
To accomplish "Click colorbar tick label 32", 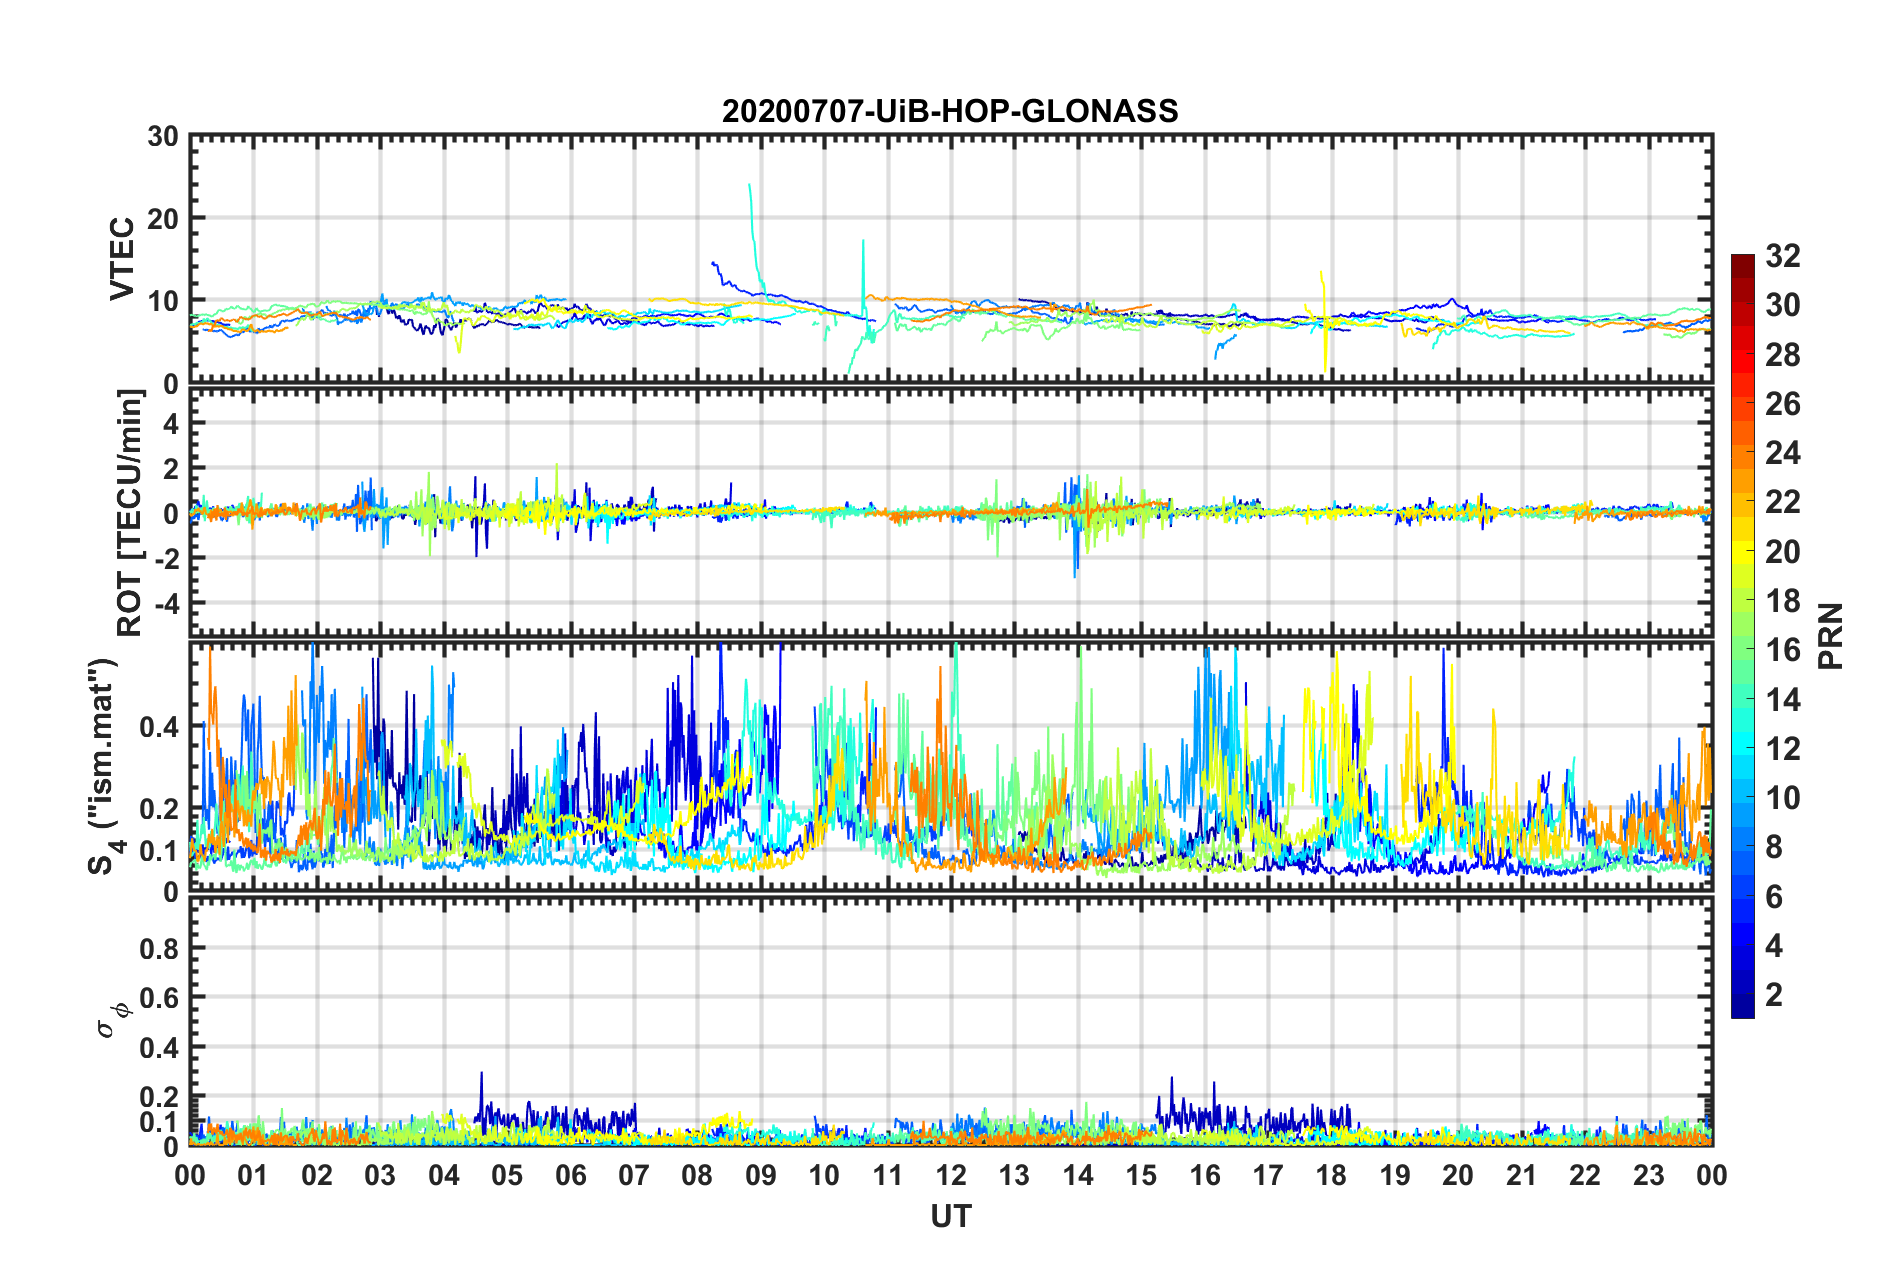I will click(1782, 256).
